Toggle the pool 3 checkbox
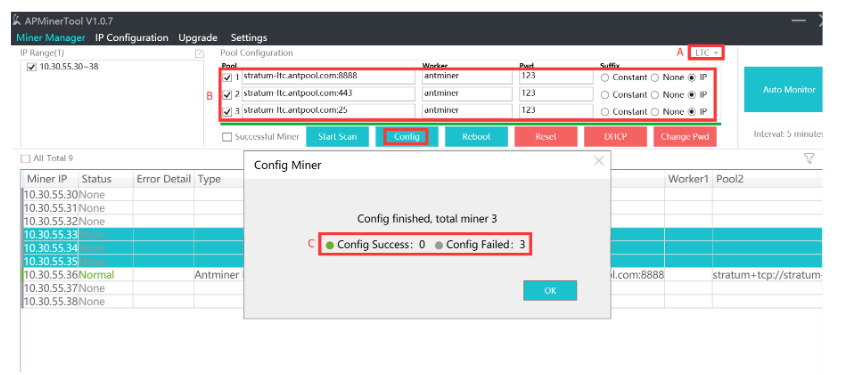This screenshot has width=842, height=375. click(x=227, y=112)
